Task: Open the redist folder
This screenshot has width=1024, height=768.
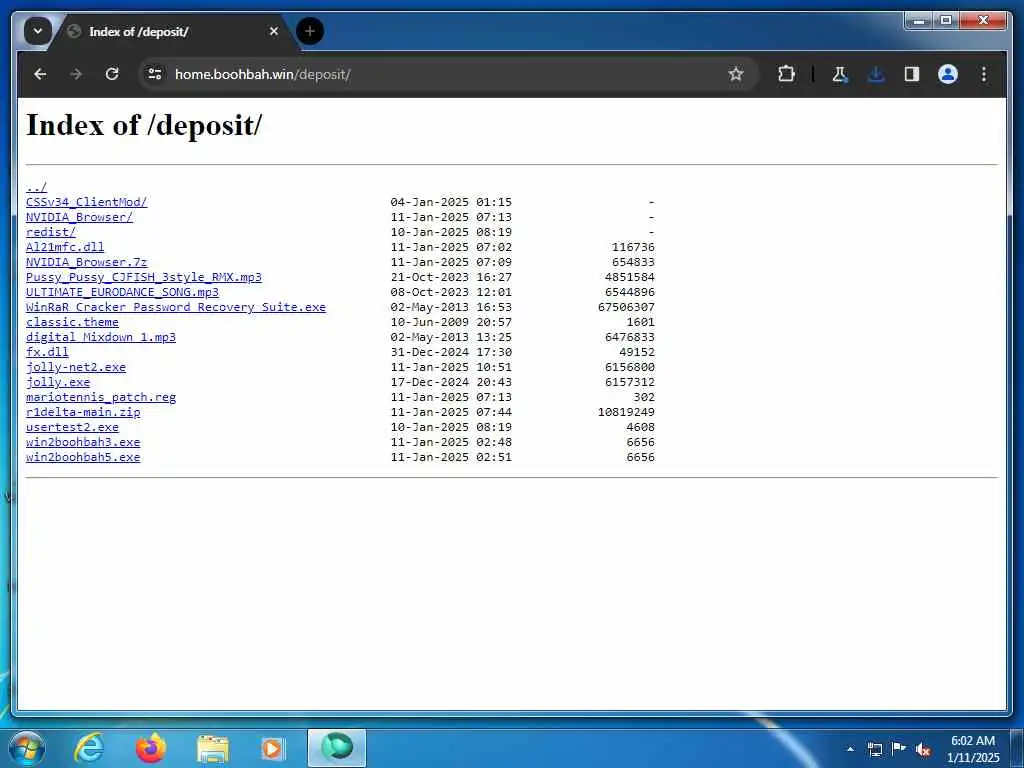Action: pyautogui.click(x=51, y=232)
